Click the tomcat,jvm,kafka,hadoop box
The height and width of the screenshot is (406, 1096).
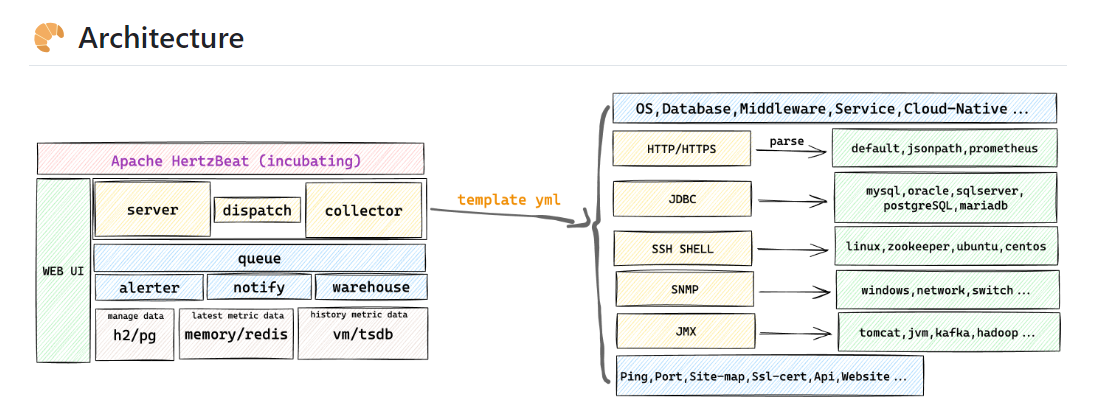949,332
